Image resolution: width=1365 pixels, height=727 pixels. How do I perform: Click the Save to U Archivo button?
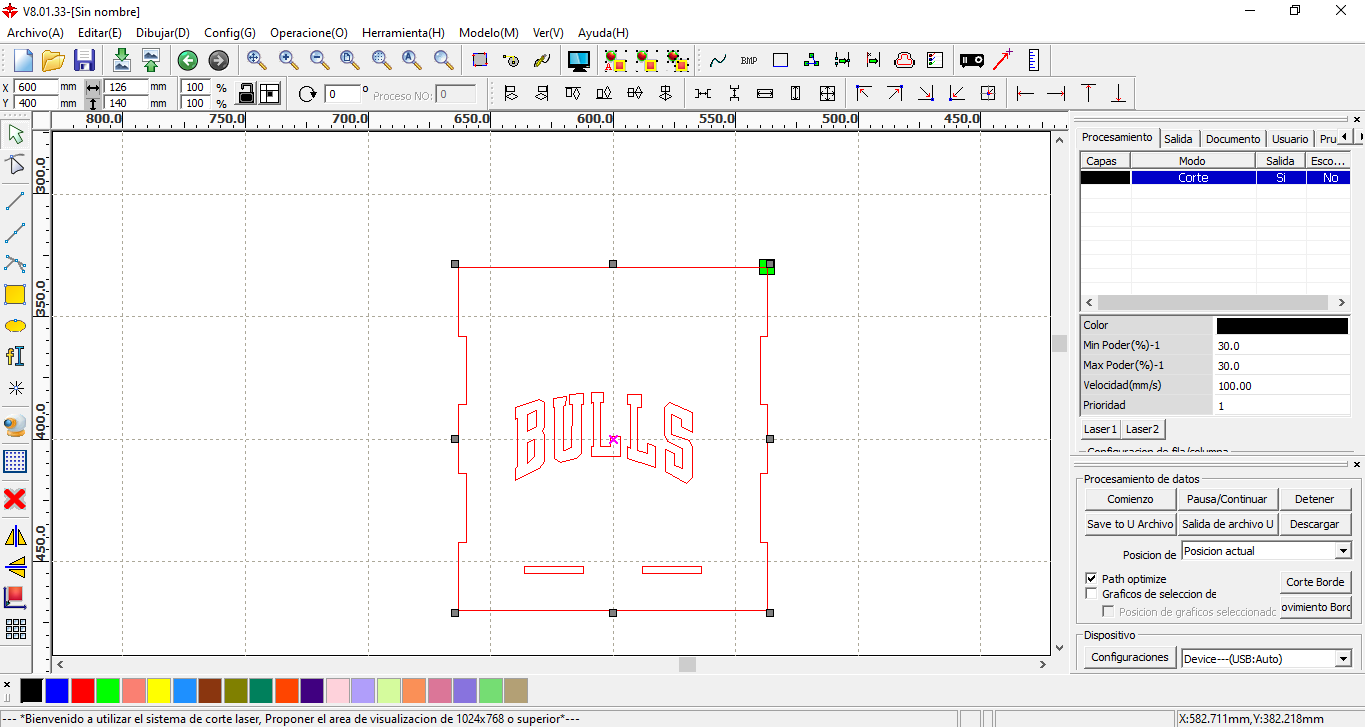pyautogui.click(x=1130, y=524)
